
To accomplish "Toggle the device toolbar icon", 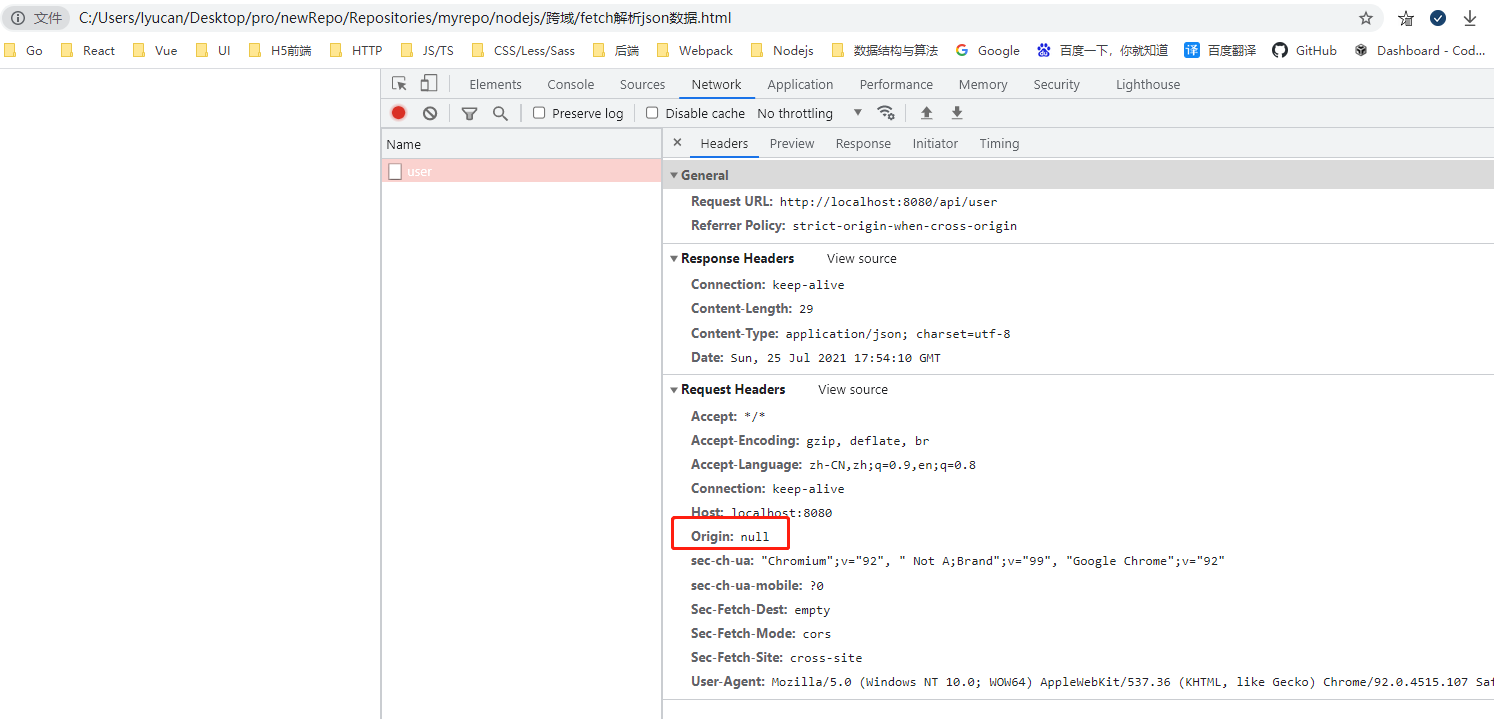I will [x=428, y=84].
